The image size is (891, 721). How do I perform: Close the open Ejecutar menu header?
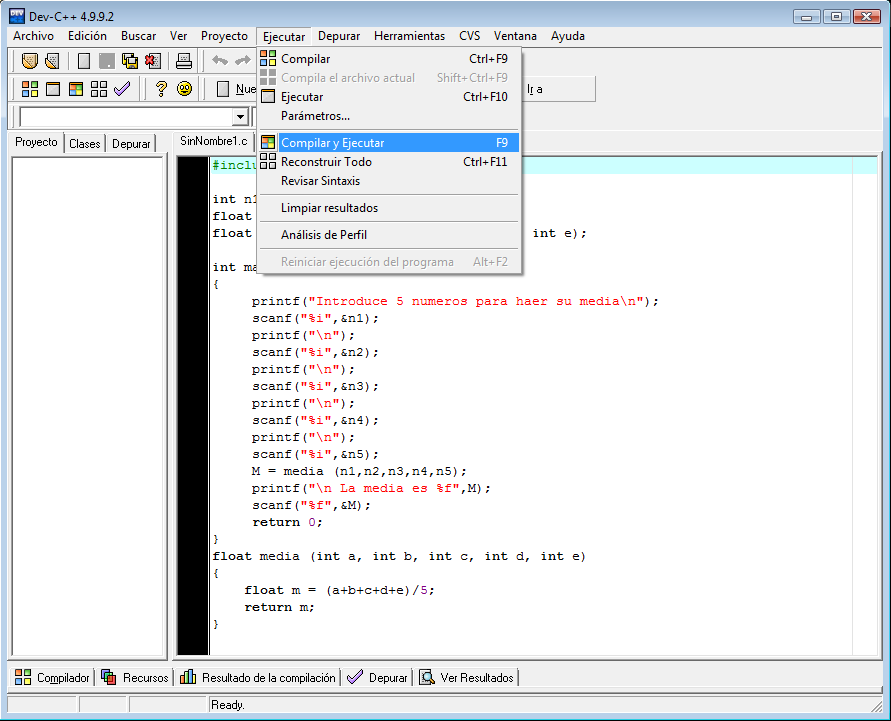(284, 36)
